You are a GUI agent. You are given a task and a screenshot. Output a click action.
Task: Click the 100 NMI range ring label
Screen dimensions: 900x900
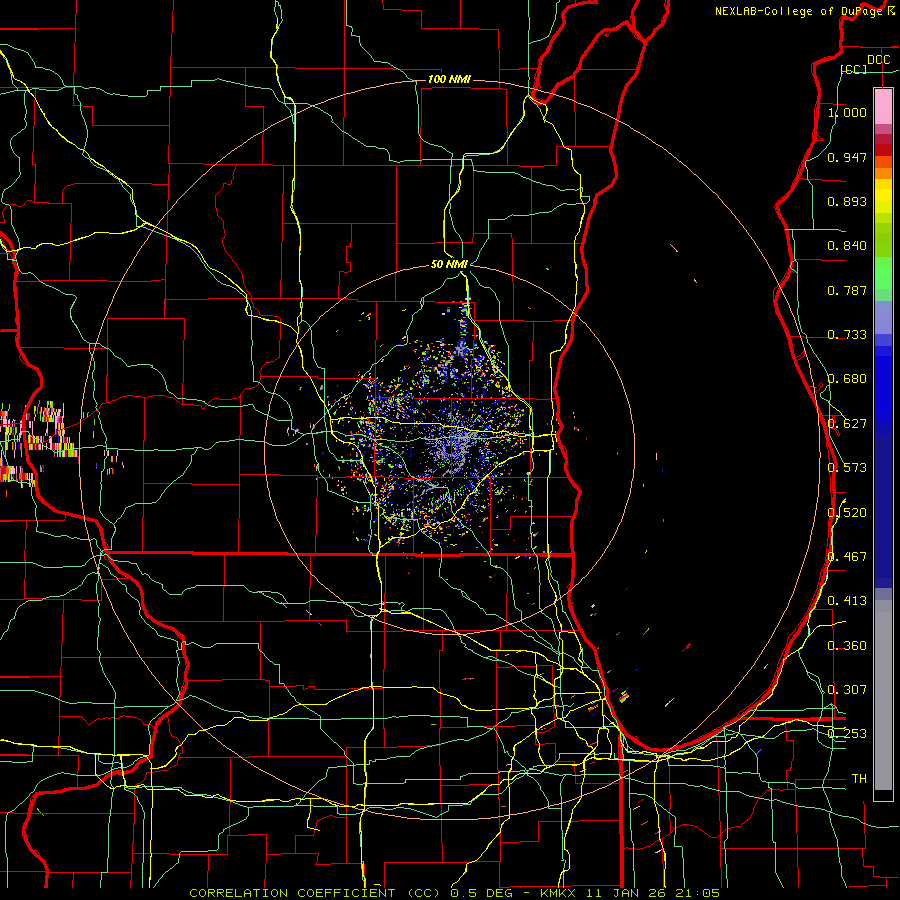pos(449,79)
